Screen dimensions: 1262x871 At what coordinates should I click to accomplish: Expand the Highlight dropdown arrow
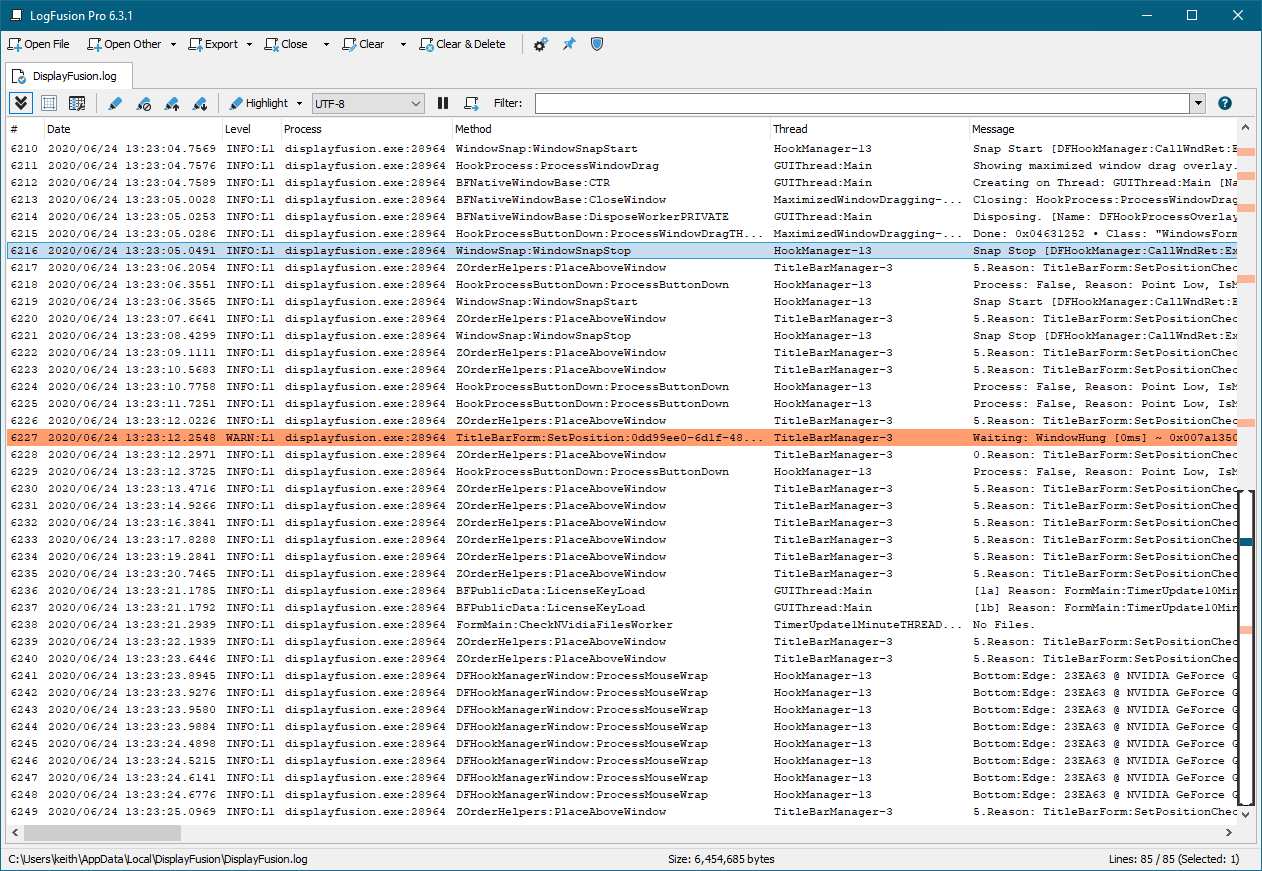(x=299, y=103)
